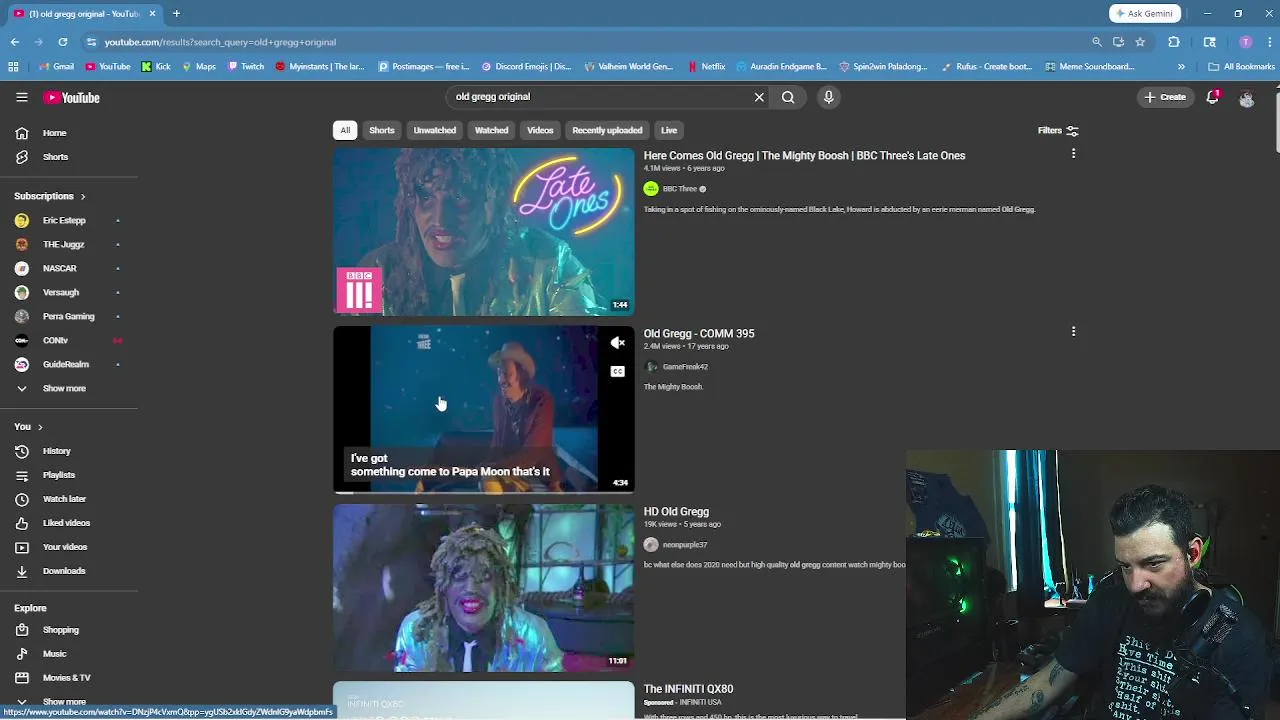Viewport: 1280px width, 720px height.
Task: Open the Old Gregg - COMM 395 title
Action: [699, 334]
